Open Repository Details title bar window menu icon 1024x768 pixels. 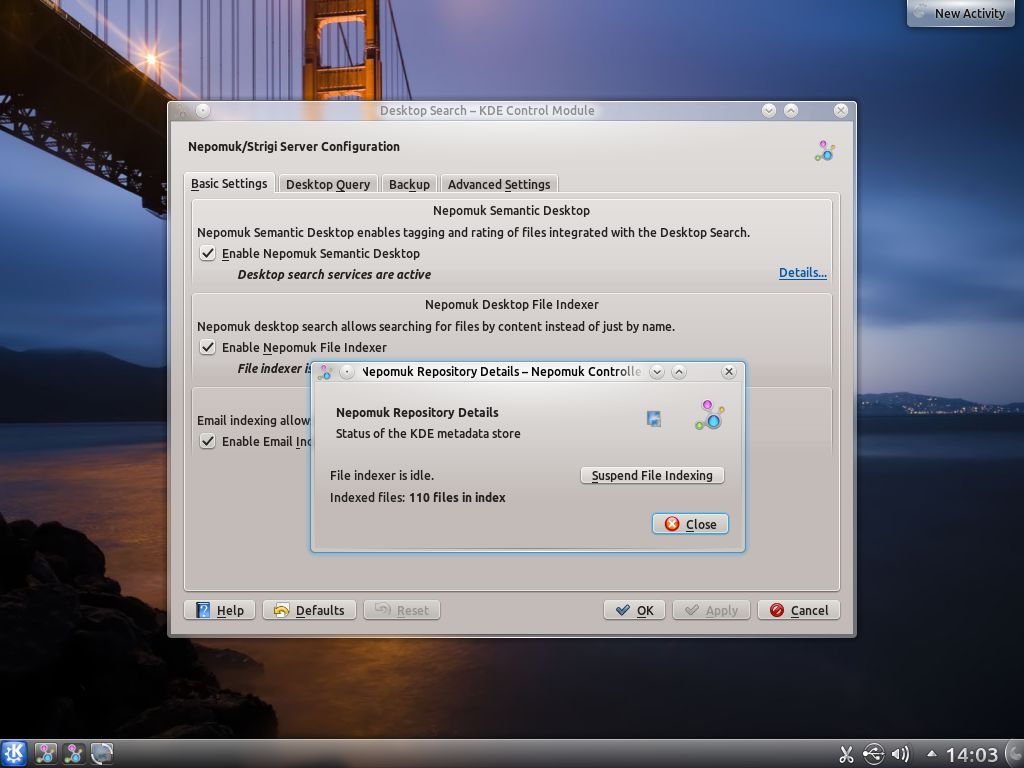pos(325,372)
